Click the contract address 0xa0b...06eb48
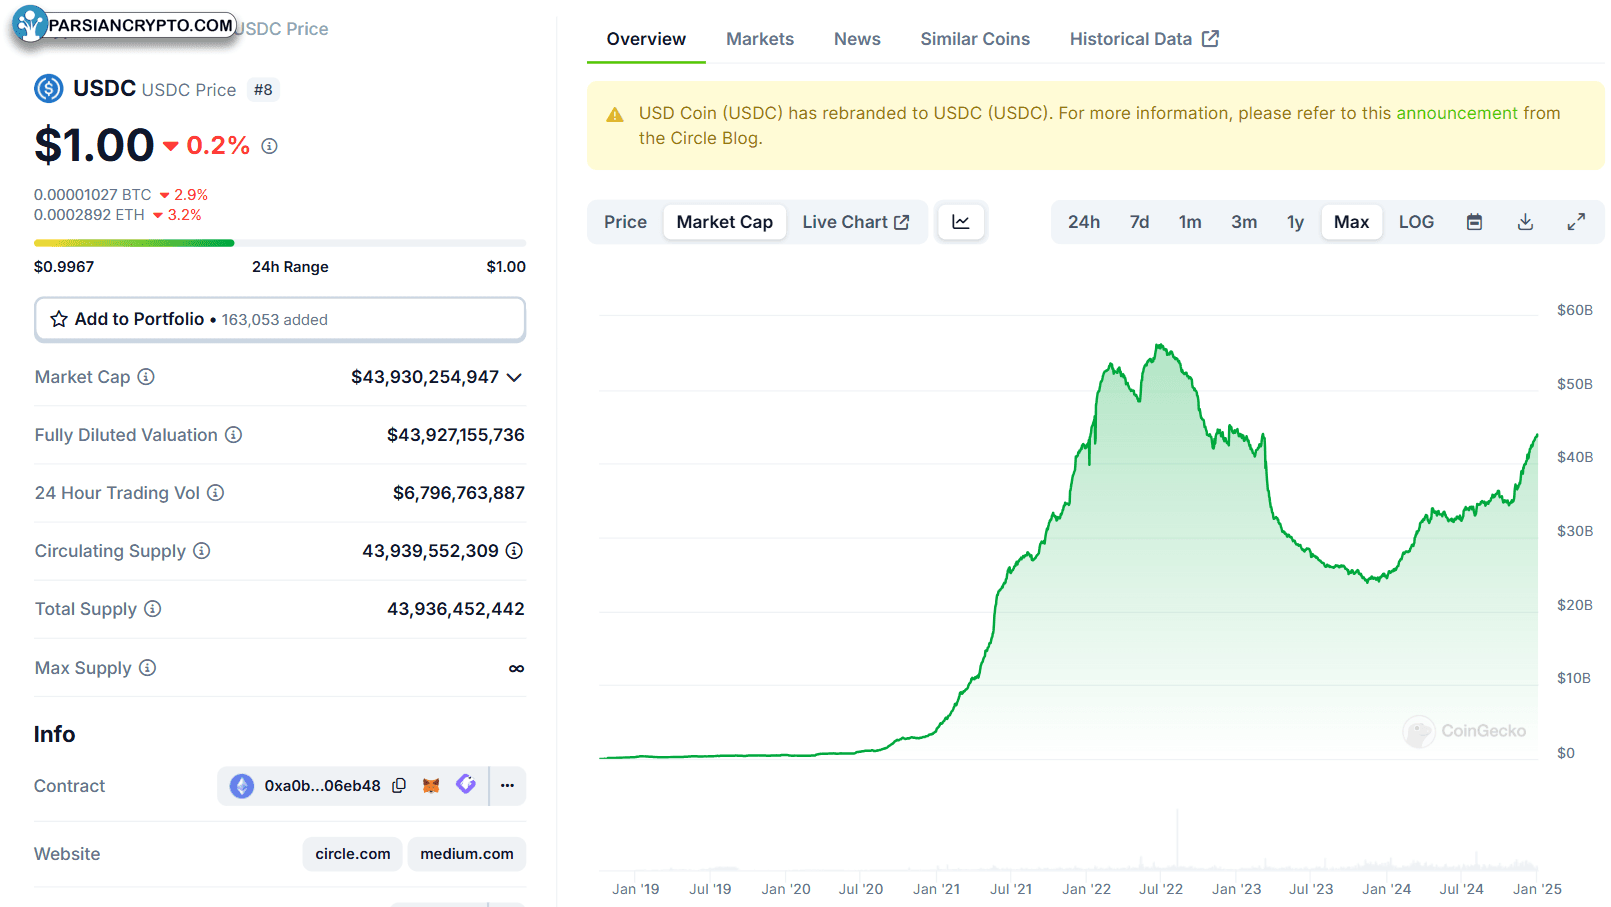The image size is (1611, 907). 322,786
